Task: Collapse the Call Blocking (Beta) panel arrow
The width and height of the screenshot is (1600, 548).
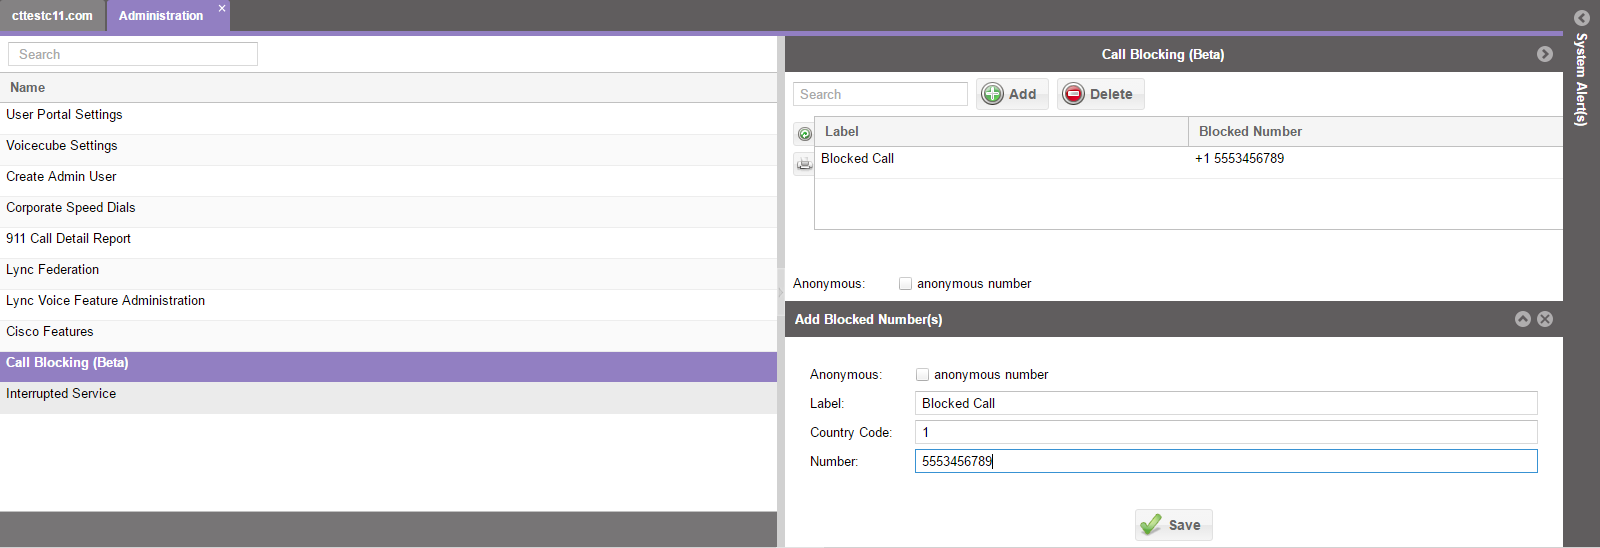Action: point(1545,54)
